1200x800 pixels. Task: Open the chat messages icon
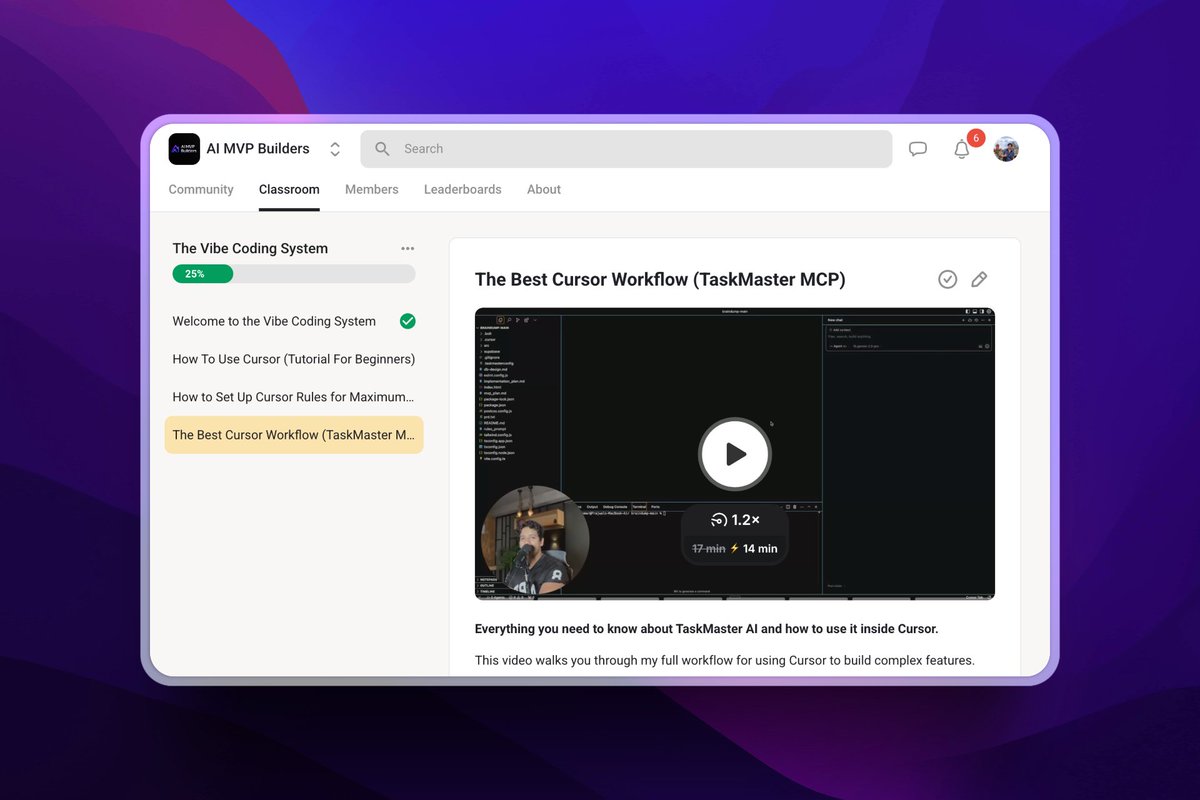[917, 149]
